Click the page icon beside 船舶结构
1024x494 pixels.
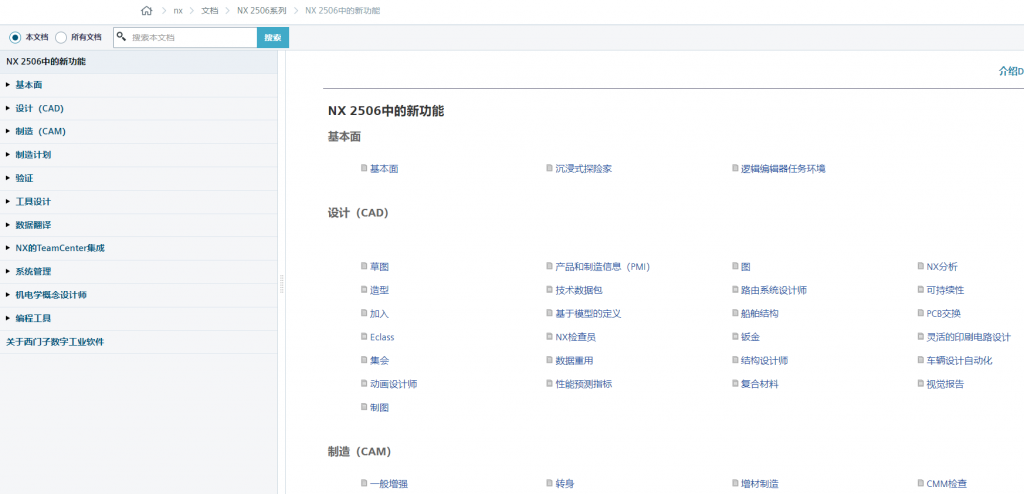point(735,313)
